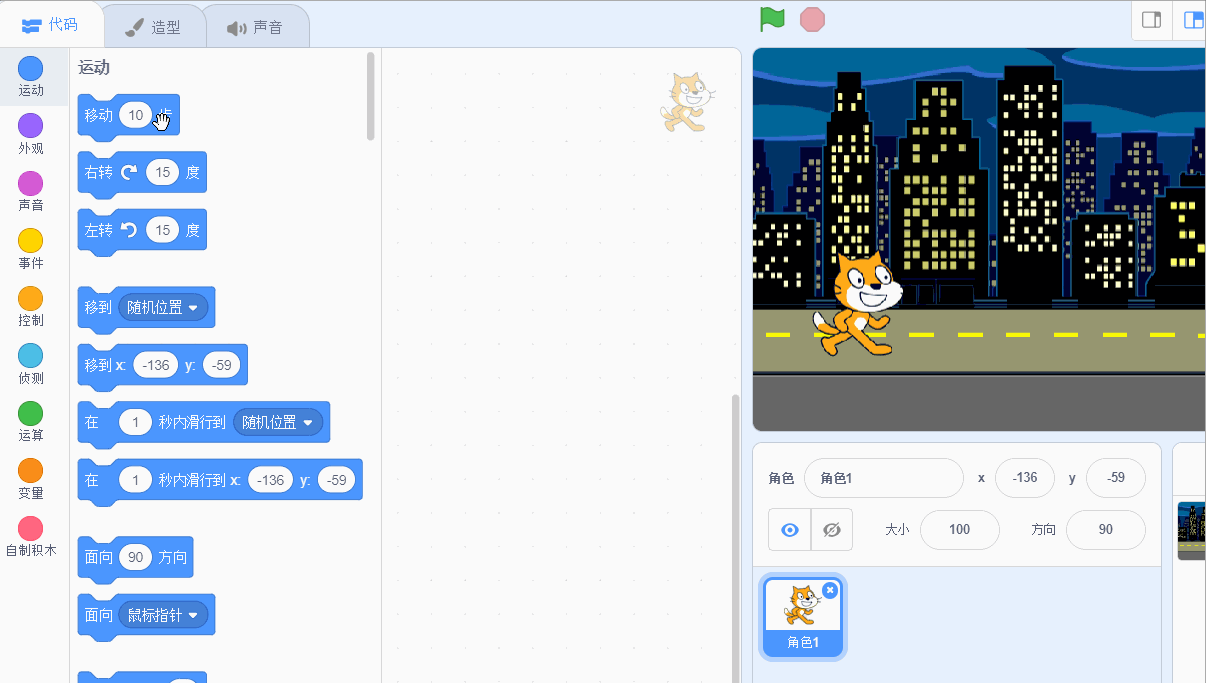
Task: Edit seconds in 滑行到 x y block
Action: pyautogui.click(x=135, y=480)
